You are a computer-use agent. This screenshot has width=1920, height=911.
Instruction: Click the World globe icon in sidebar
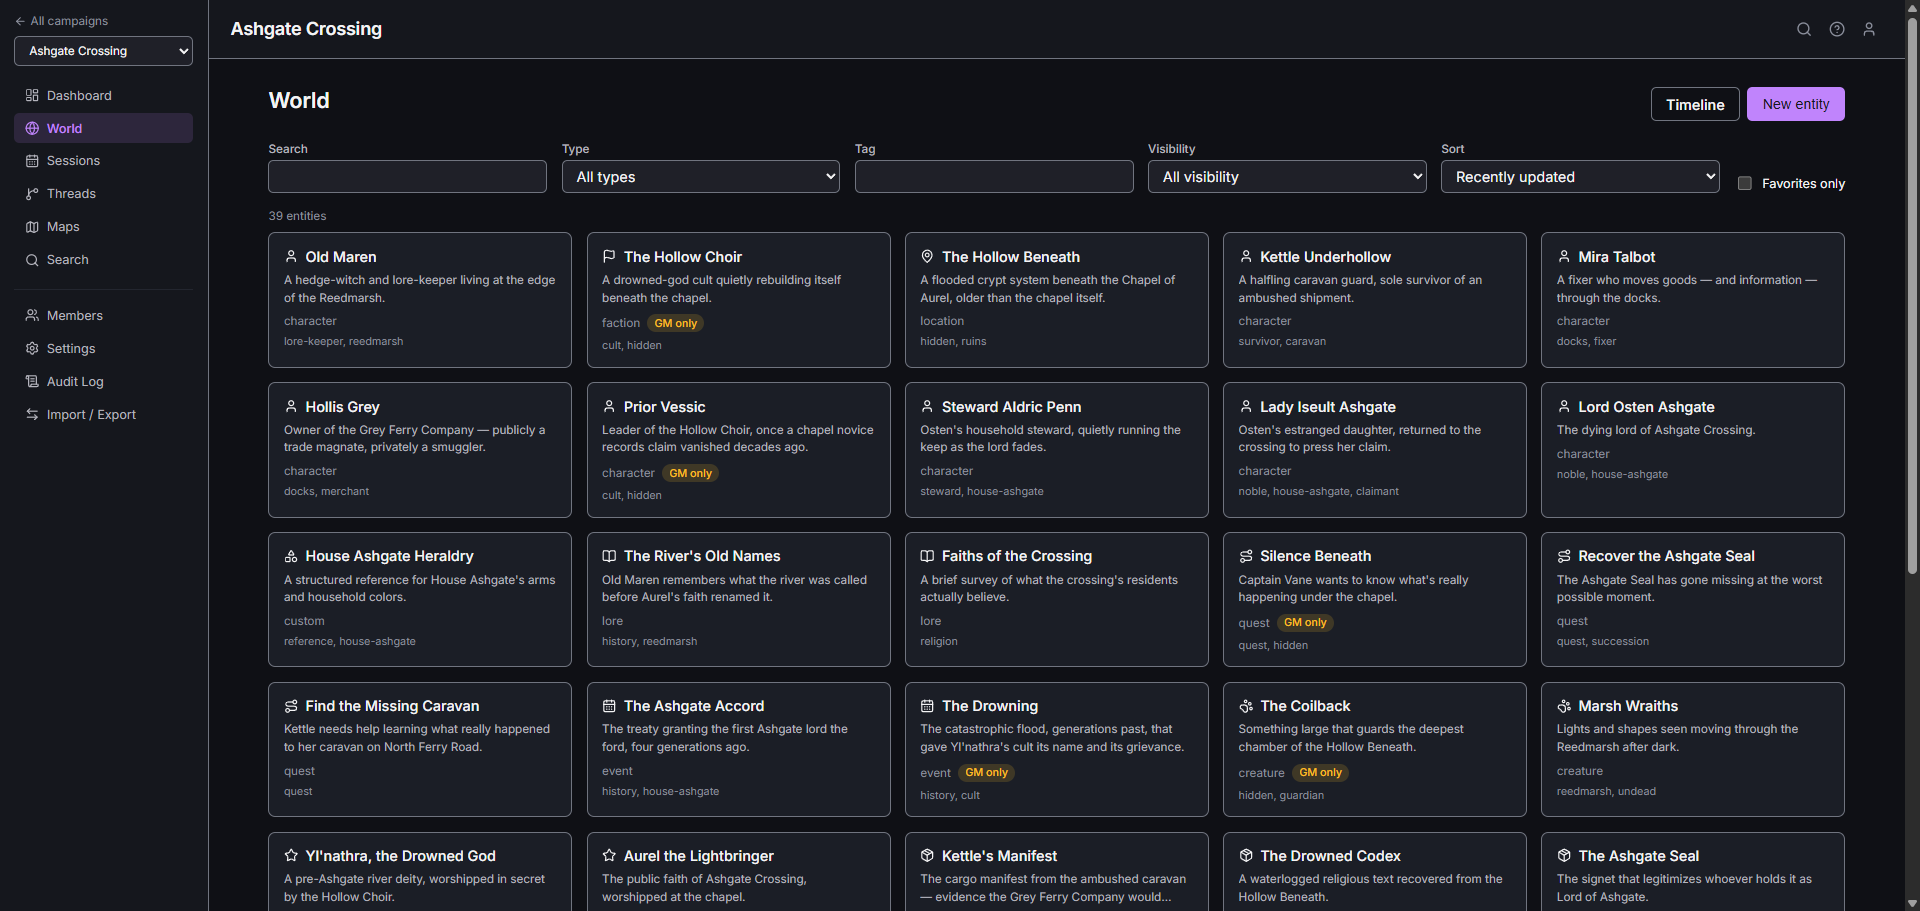click(x=32, y=128)
